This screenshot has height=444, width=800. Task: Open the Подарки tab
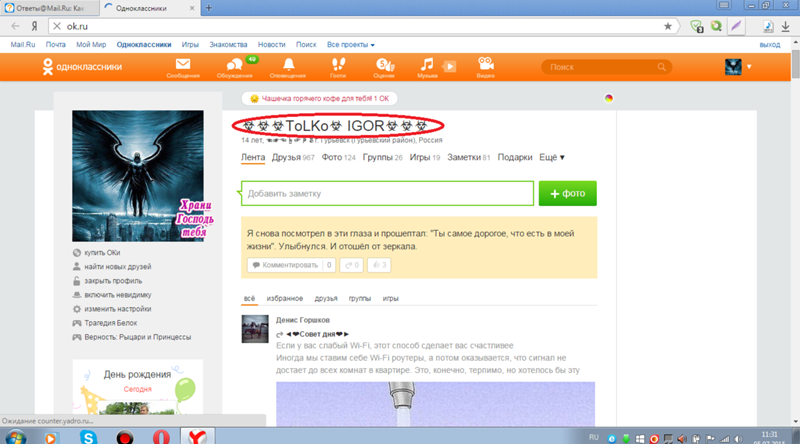point(515,157)
